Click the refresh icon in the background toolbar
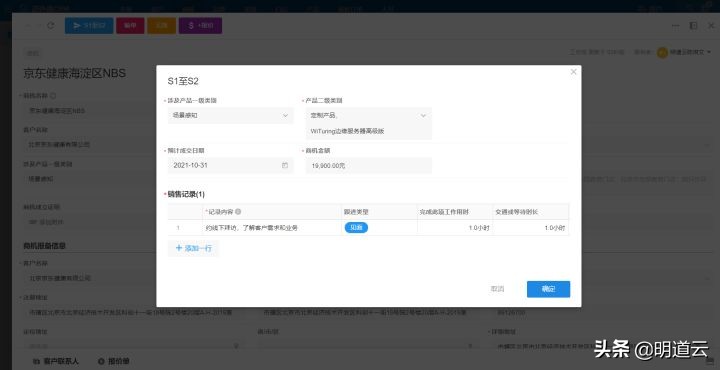The height and width of the screenshot is (370, 720). [x=51, y=26]
